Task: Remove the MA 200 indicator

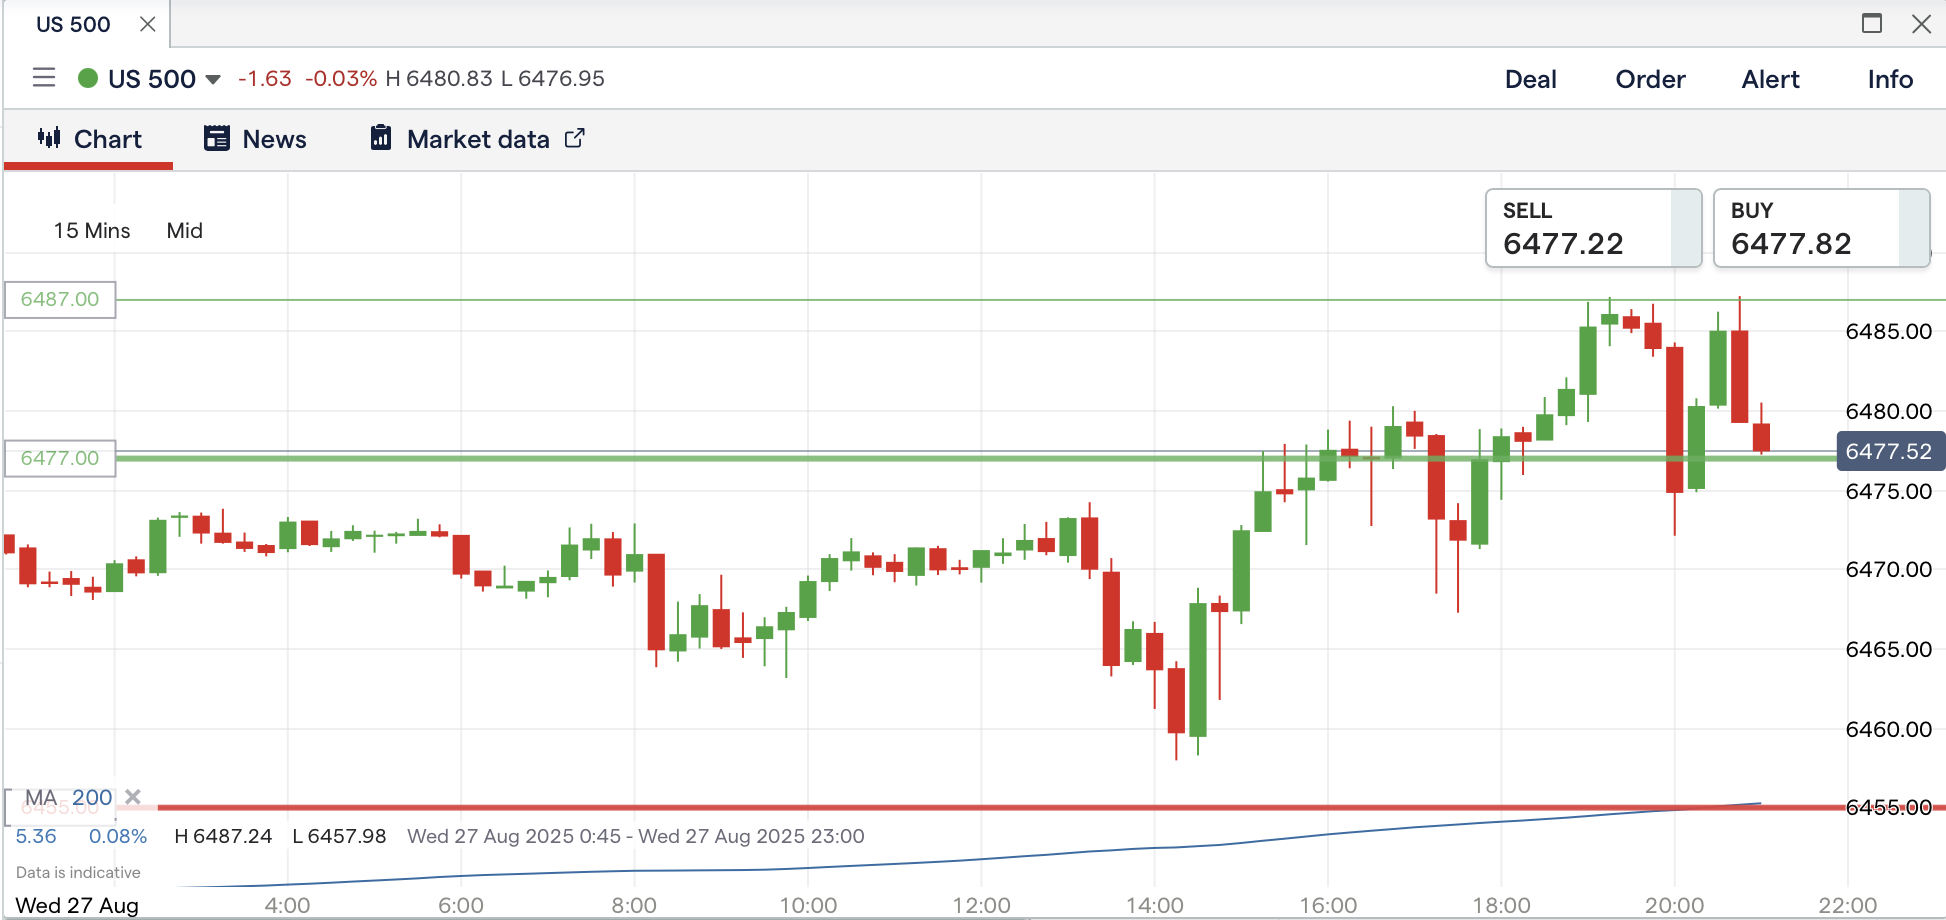Action: [x=133, y=797]
